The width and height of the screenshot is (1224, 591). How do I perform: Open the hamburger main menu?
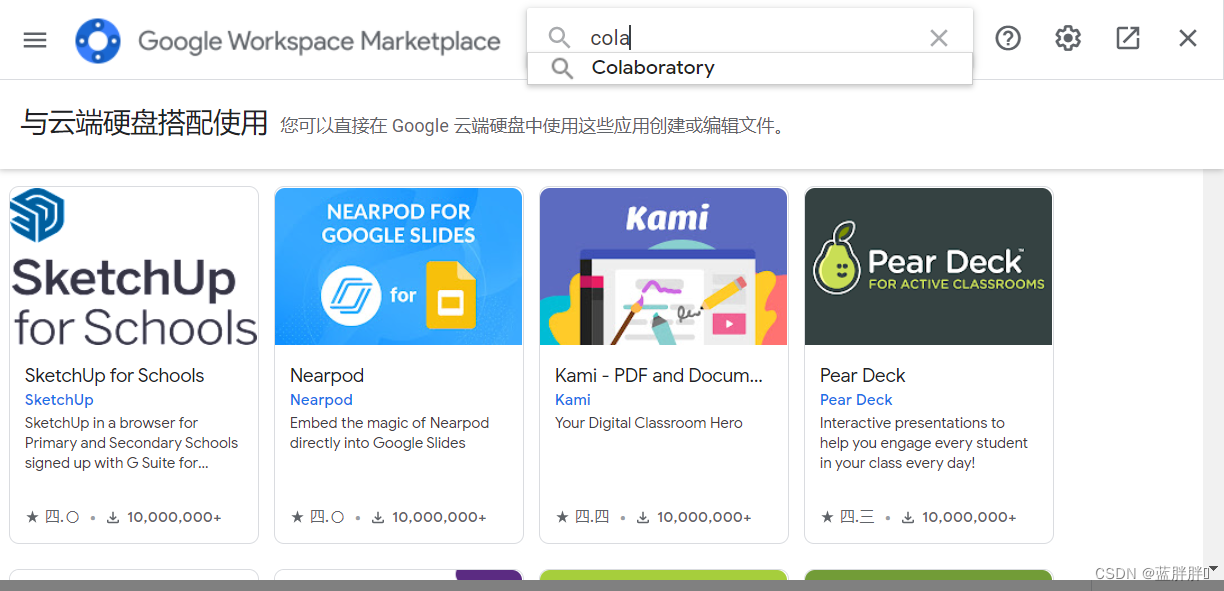coord(35,40)
